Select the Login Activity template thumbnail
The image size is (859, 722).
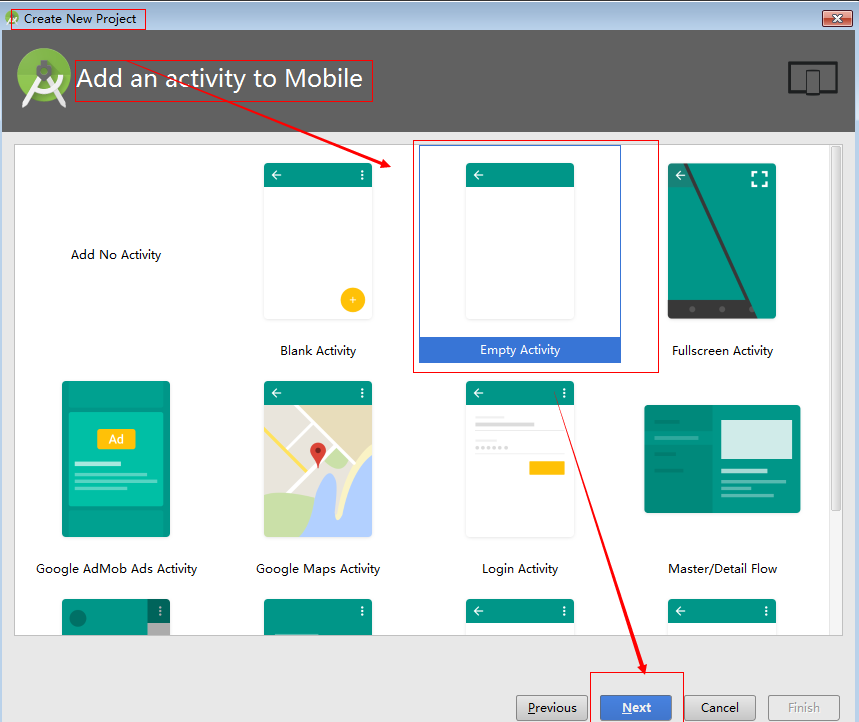(520, 459)
